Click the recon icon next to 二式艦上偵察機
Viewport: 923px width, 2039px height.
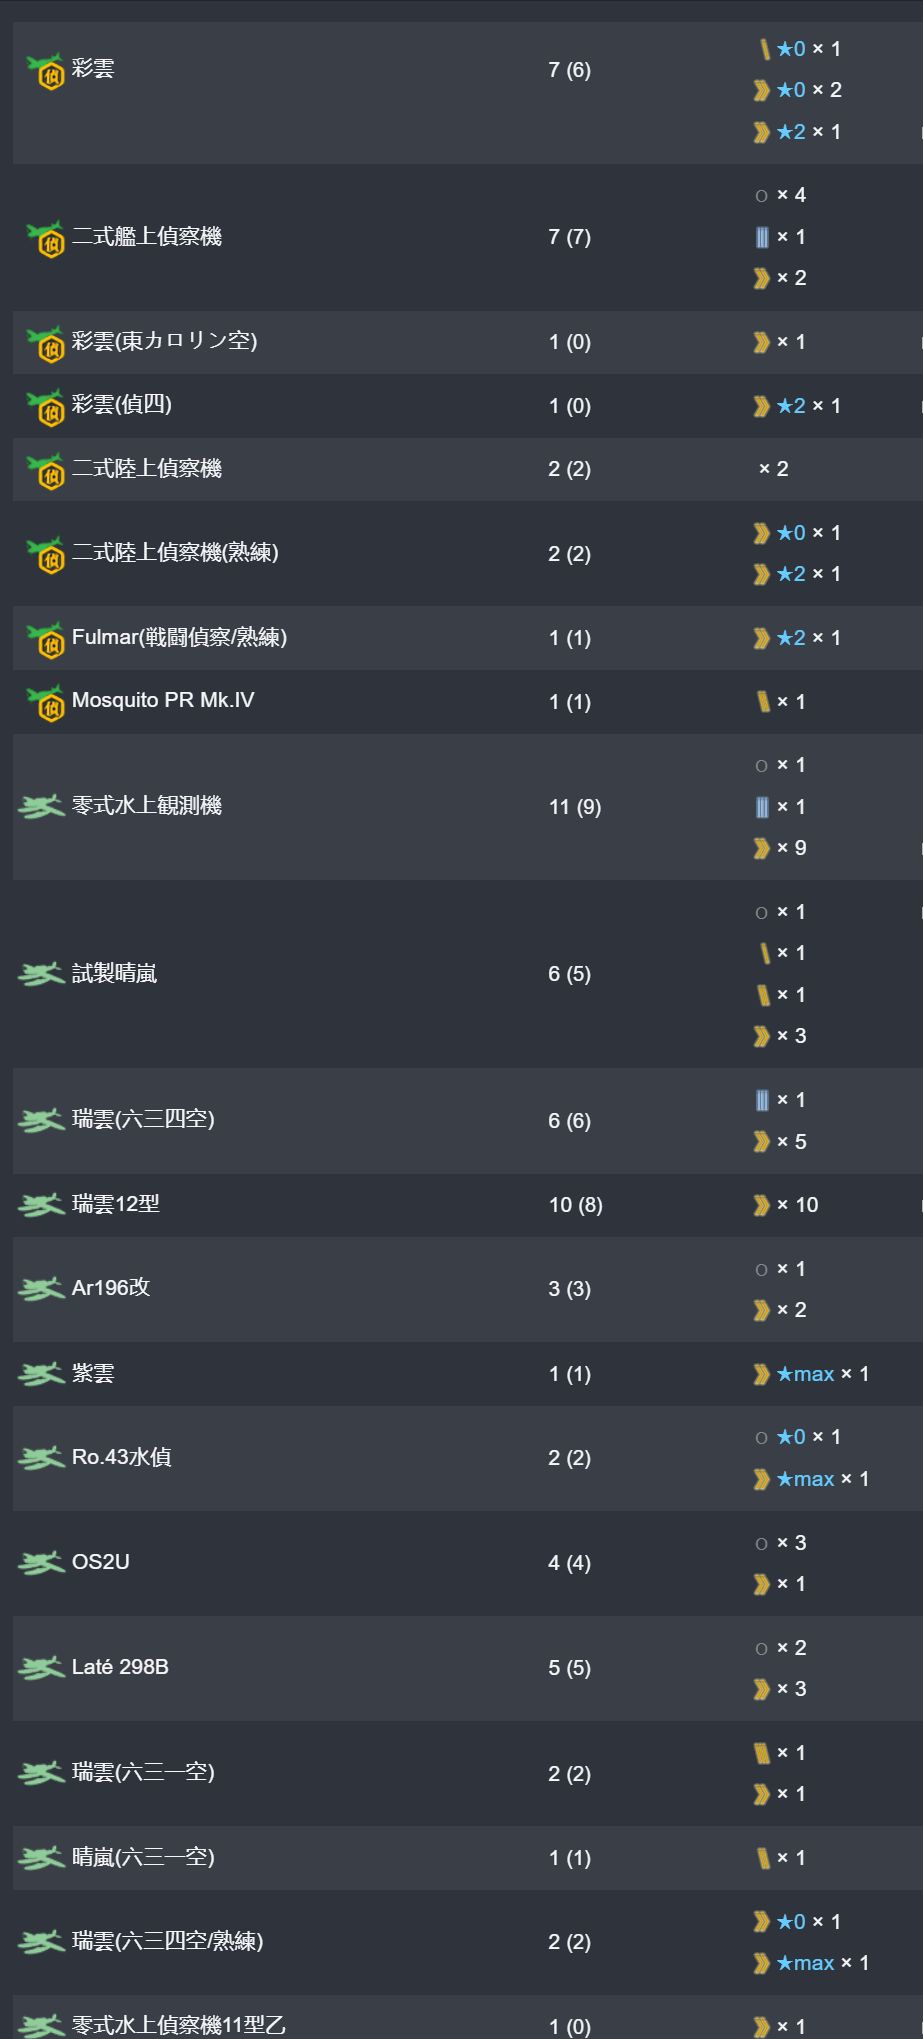(45, 239)
